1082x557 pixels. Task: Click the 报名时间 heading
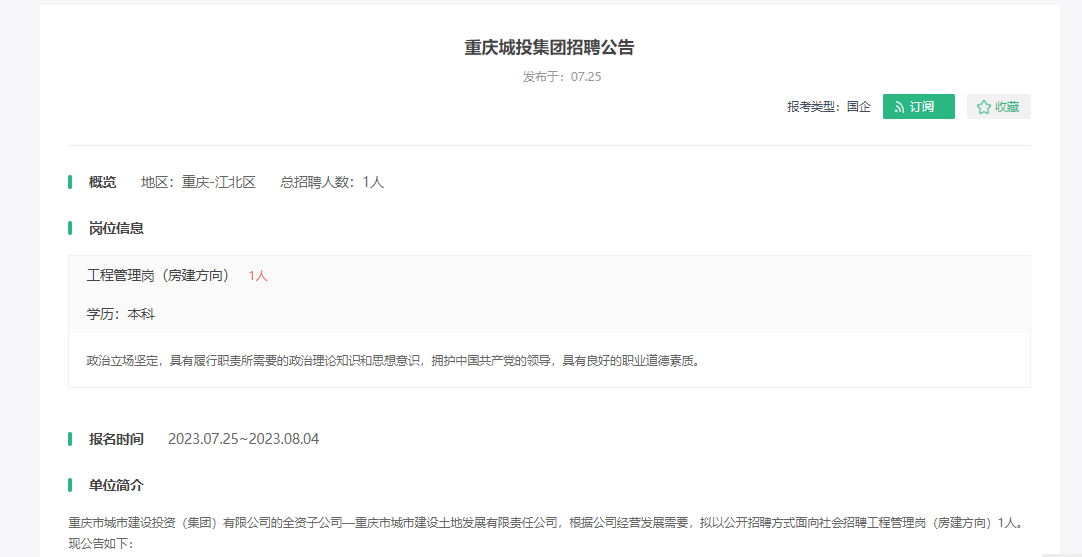(116, 439)
